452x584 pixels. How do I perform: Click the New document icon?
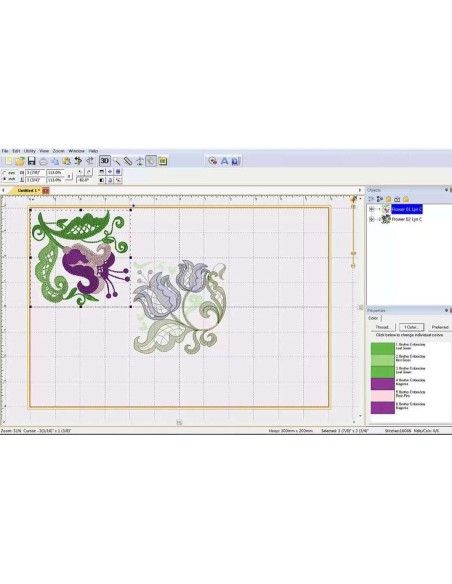click(x=8, y=161)
